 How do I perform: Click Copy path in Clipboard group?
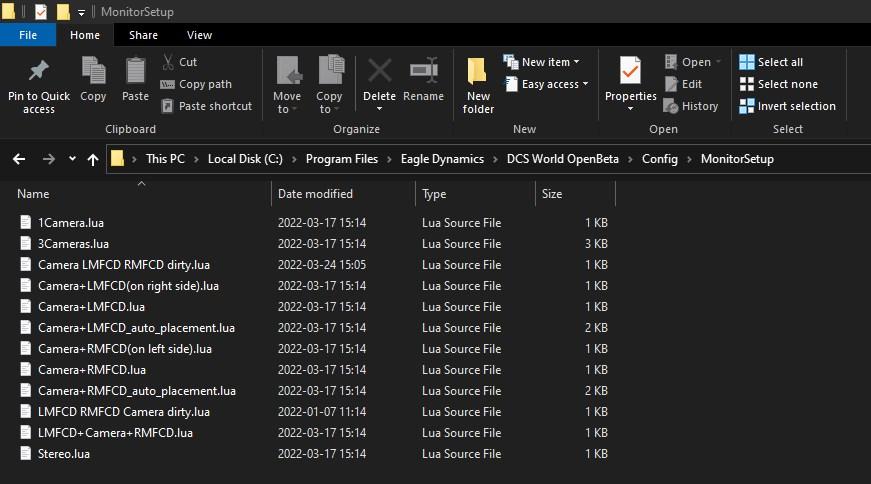click(196, 84)
